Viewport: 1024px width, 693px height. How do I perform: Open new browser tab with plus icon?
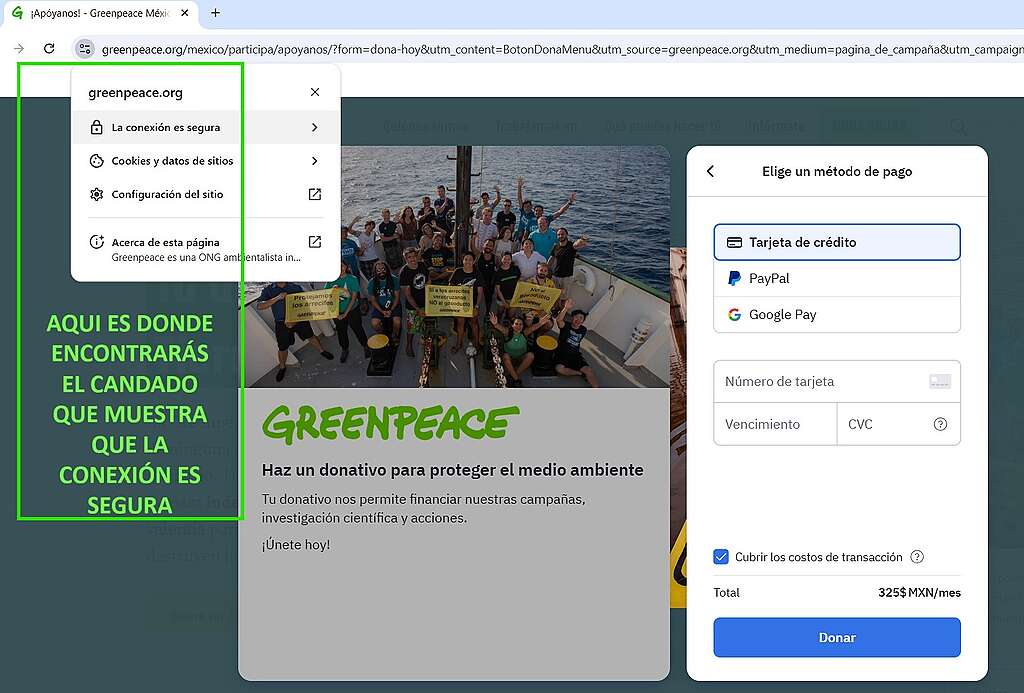pos(215,13)
